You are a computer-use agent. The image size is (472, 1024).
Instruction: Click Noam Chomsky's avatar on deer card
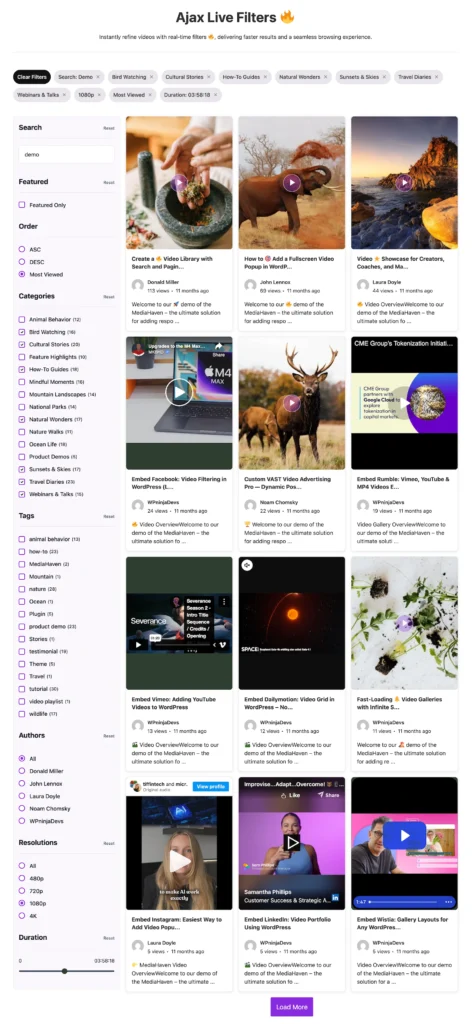tap(250, 505)
